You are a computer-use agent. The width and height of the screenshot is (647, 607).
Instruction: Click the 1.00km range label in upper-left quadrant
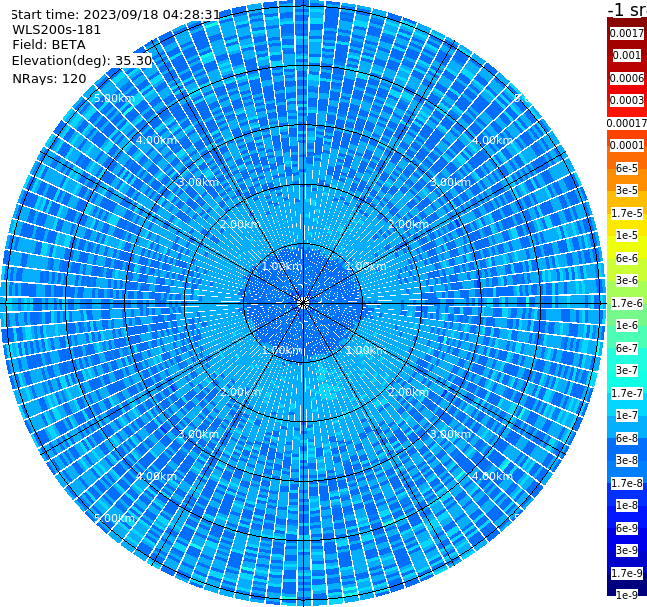tap(282, 266)
